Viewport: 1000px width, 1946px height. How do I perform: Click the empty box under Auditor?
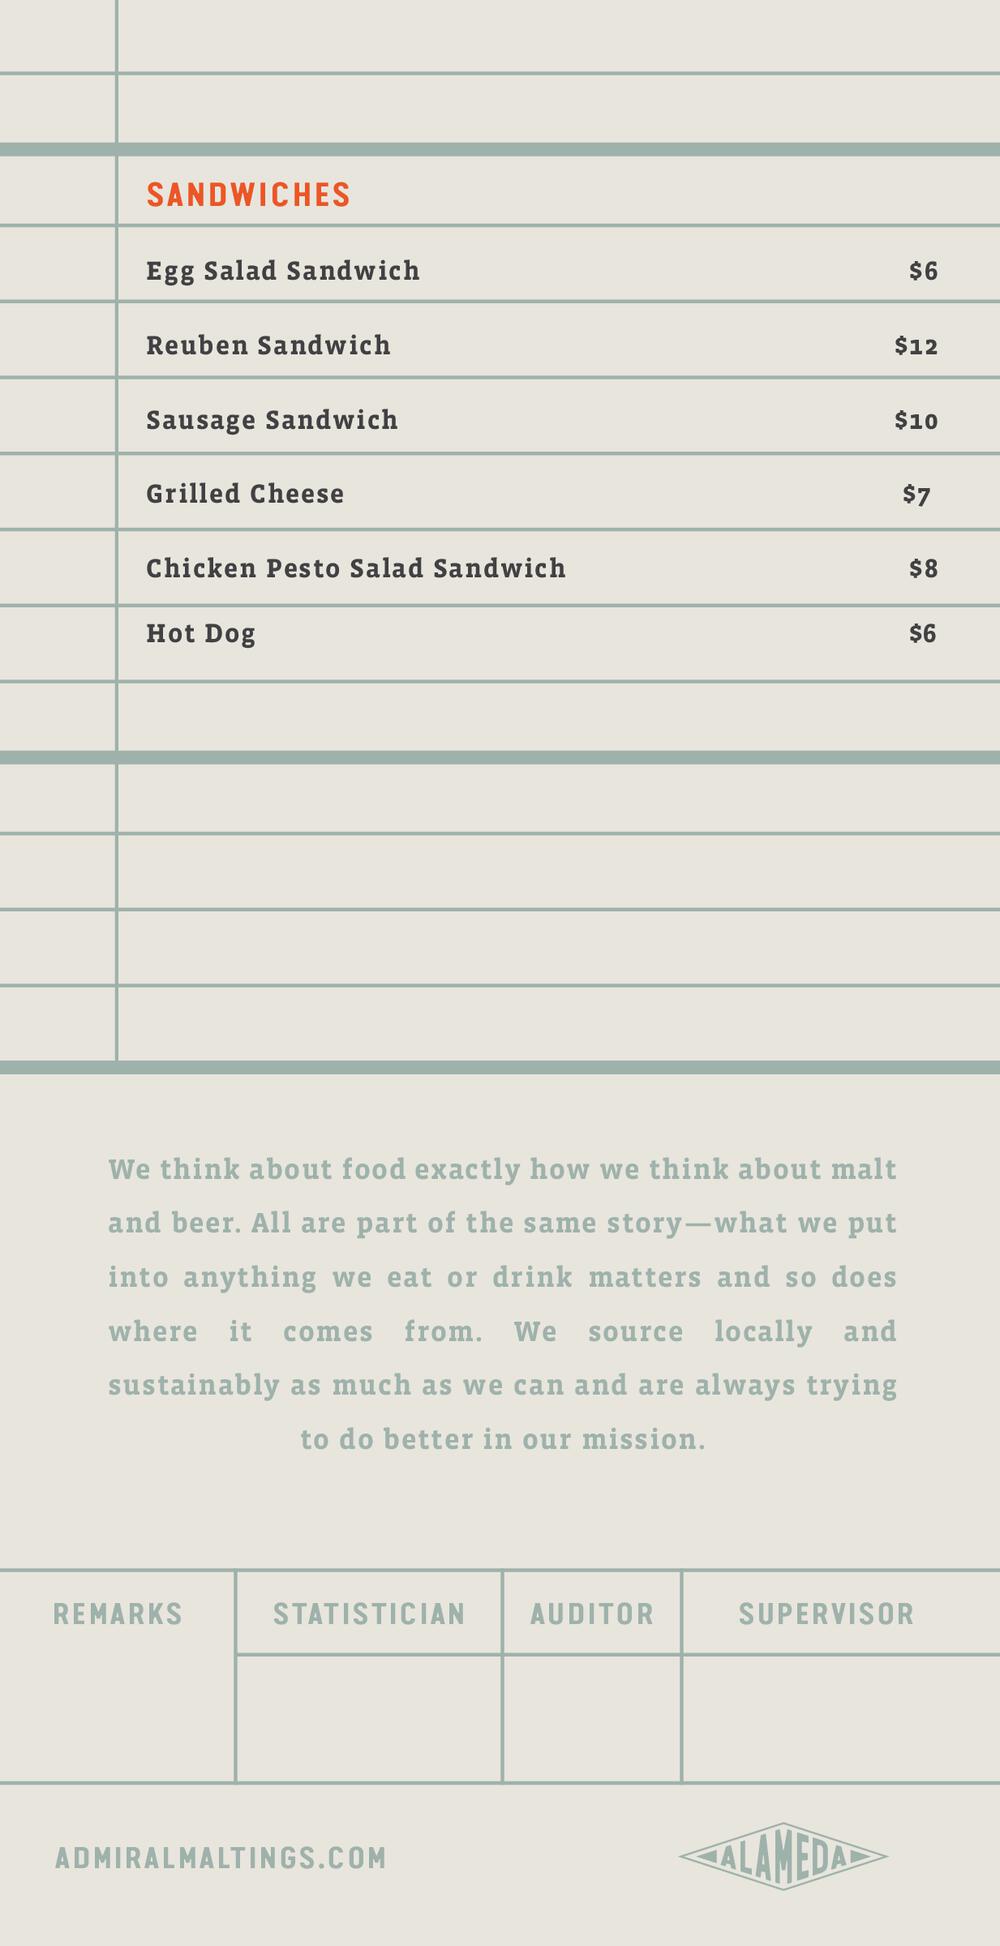click(592, 1718)
